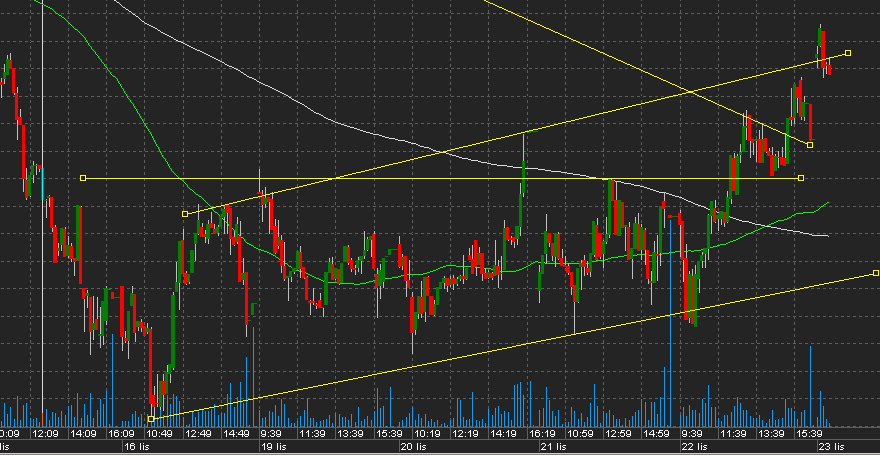Click the 14:59 time label
This screenshot has width=880, height=455.
tap(657, 434)
